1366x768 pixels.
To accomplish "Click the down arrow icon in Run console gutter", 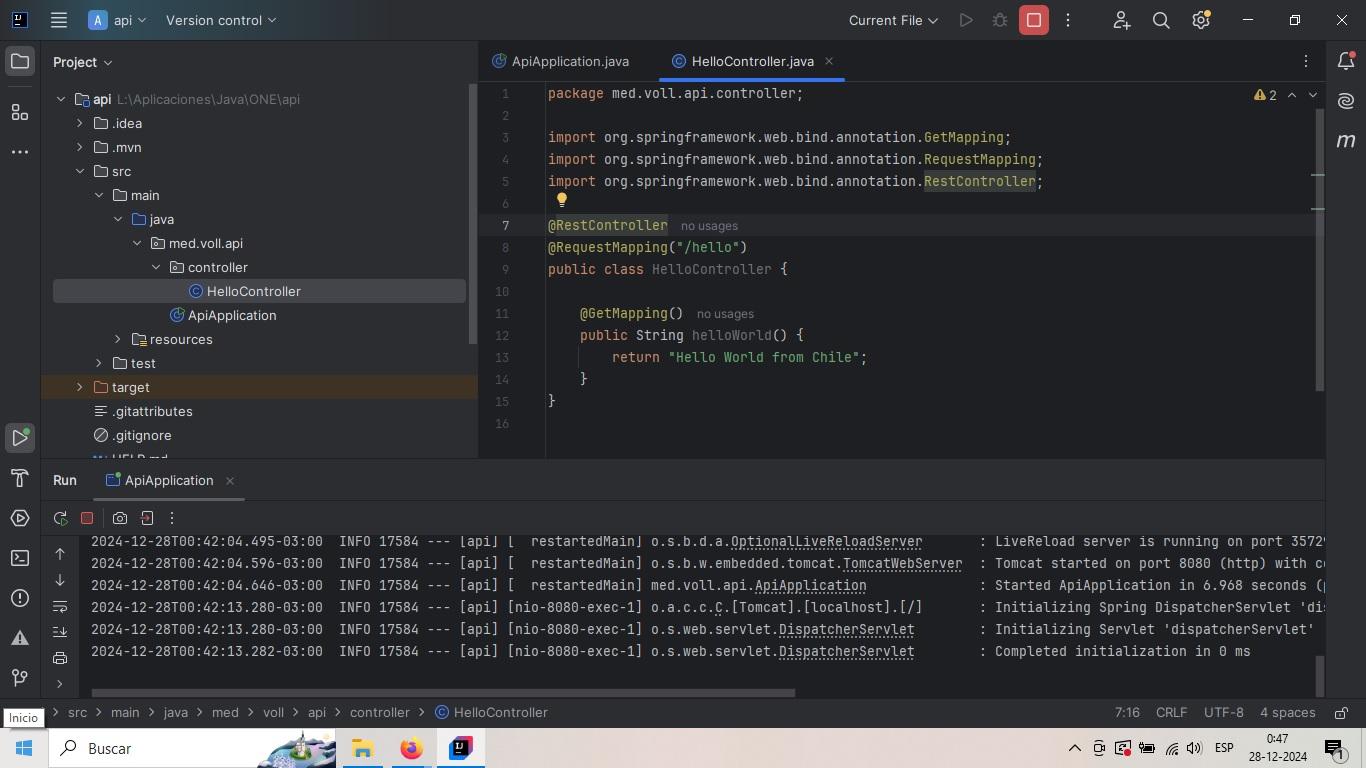I will tap(60, 580).
